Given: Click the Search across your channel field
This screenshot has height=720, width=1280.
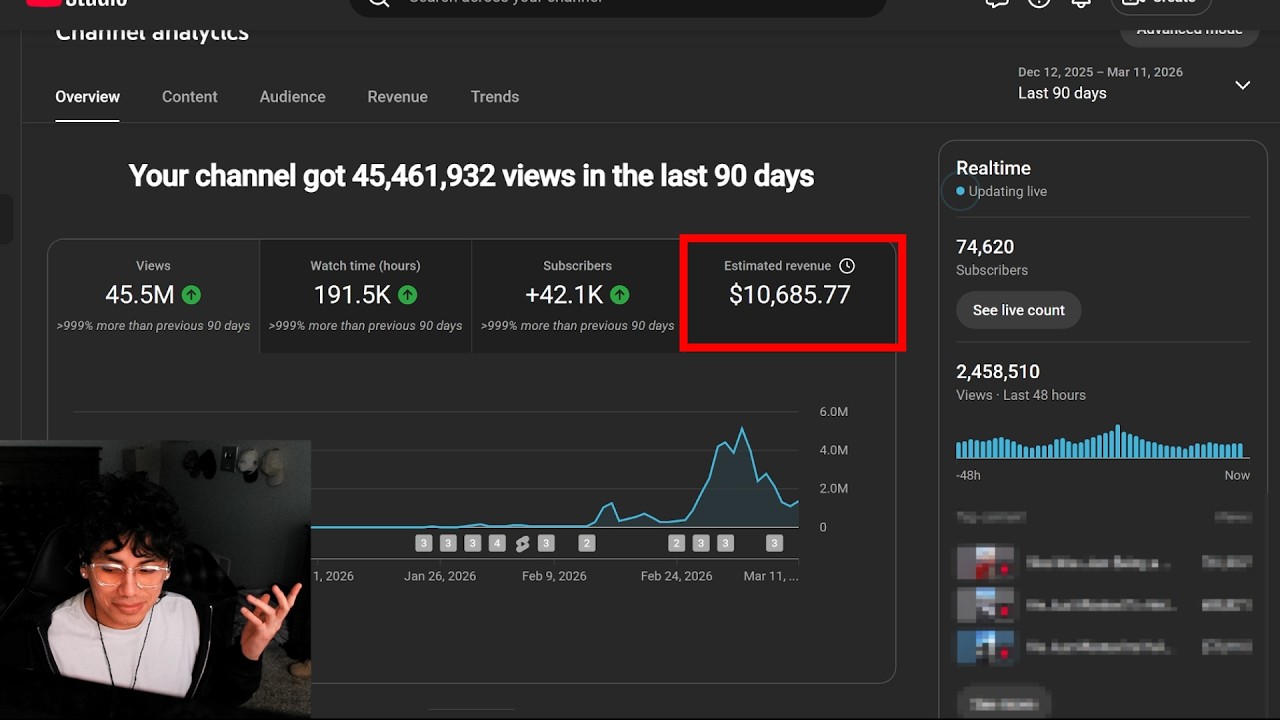Looking at the screenshot, I should 618,5.
